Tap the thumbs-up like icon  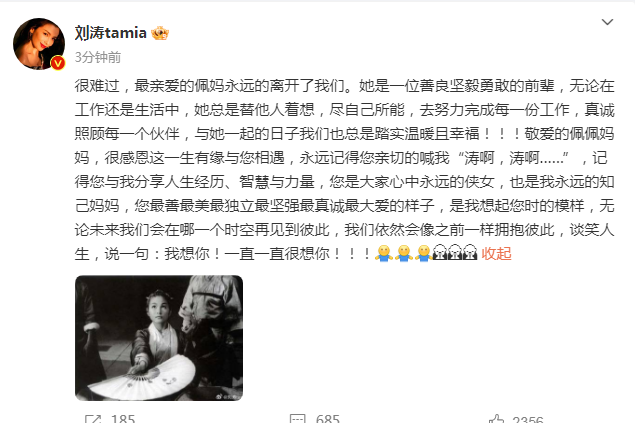point(496,419)
